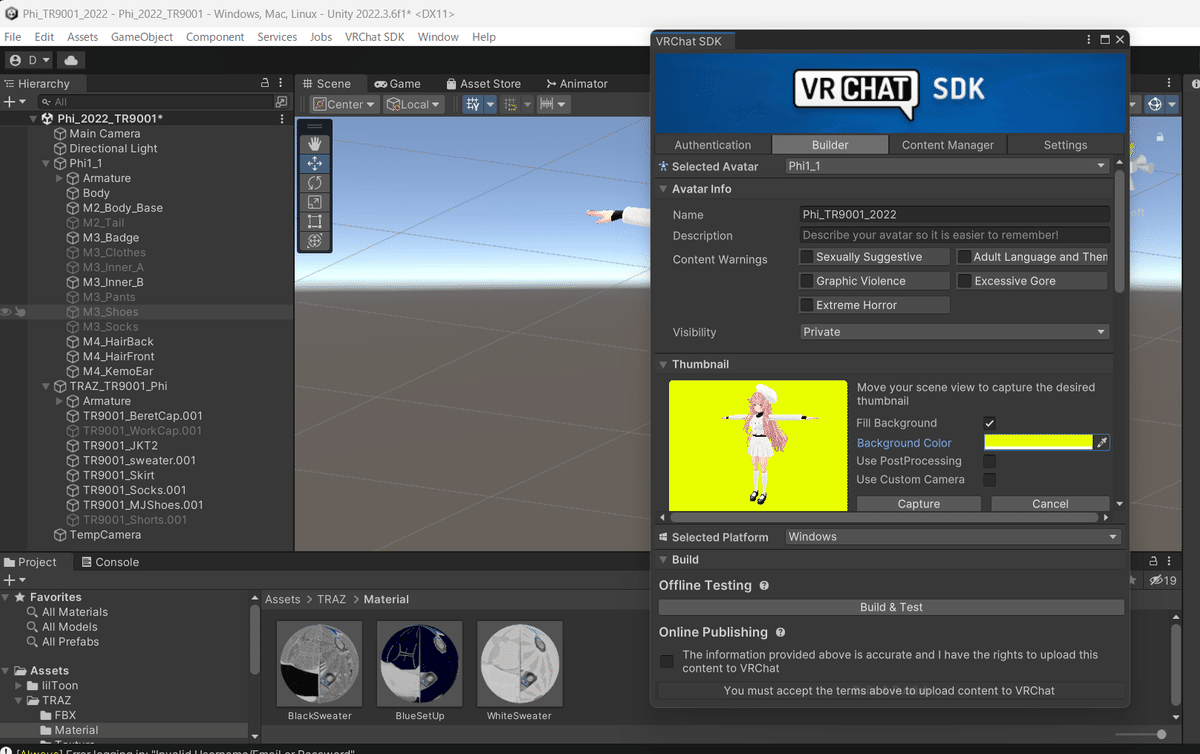The height and width of the screenshot is (754, 1200).
Task: Enable the Use PostProcessing checkbox
Action: (x=990, y=461)
